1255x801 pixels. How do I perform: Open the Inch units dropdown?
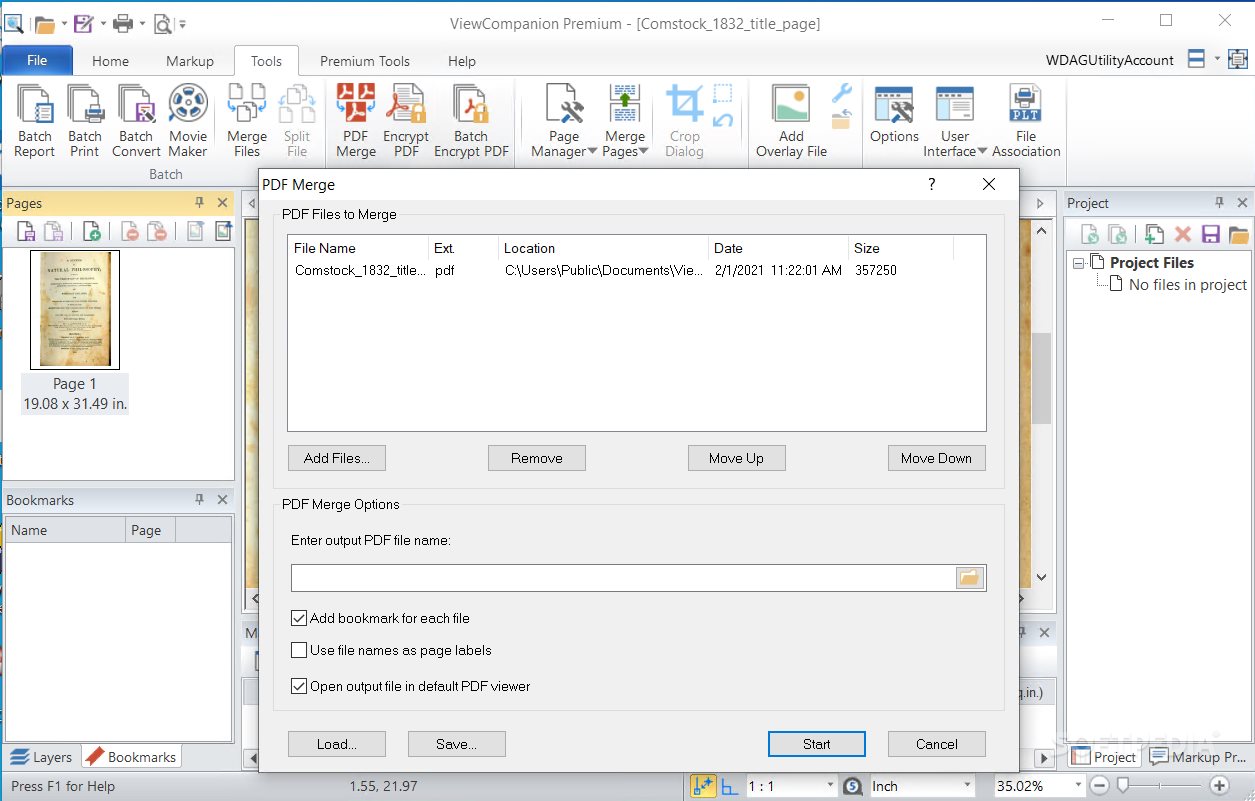[x=967, y=786]
